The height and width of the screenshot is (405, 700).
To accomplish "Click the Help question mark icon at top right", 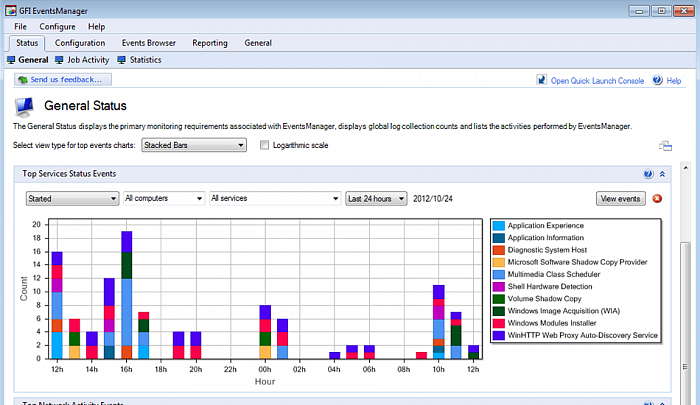I will [658, 80].
